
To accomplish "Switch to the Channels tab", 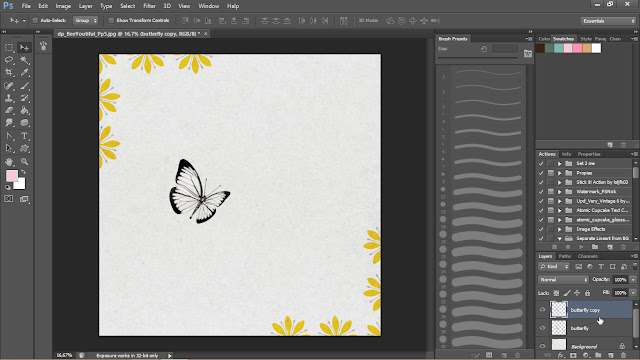I will (x=588, y=256).
